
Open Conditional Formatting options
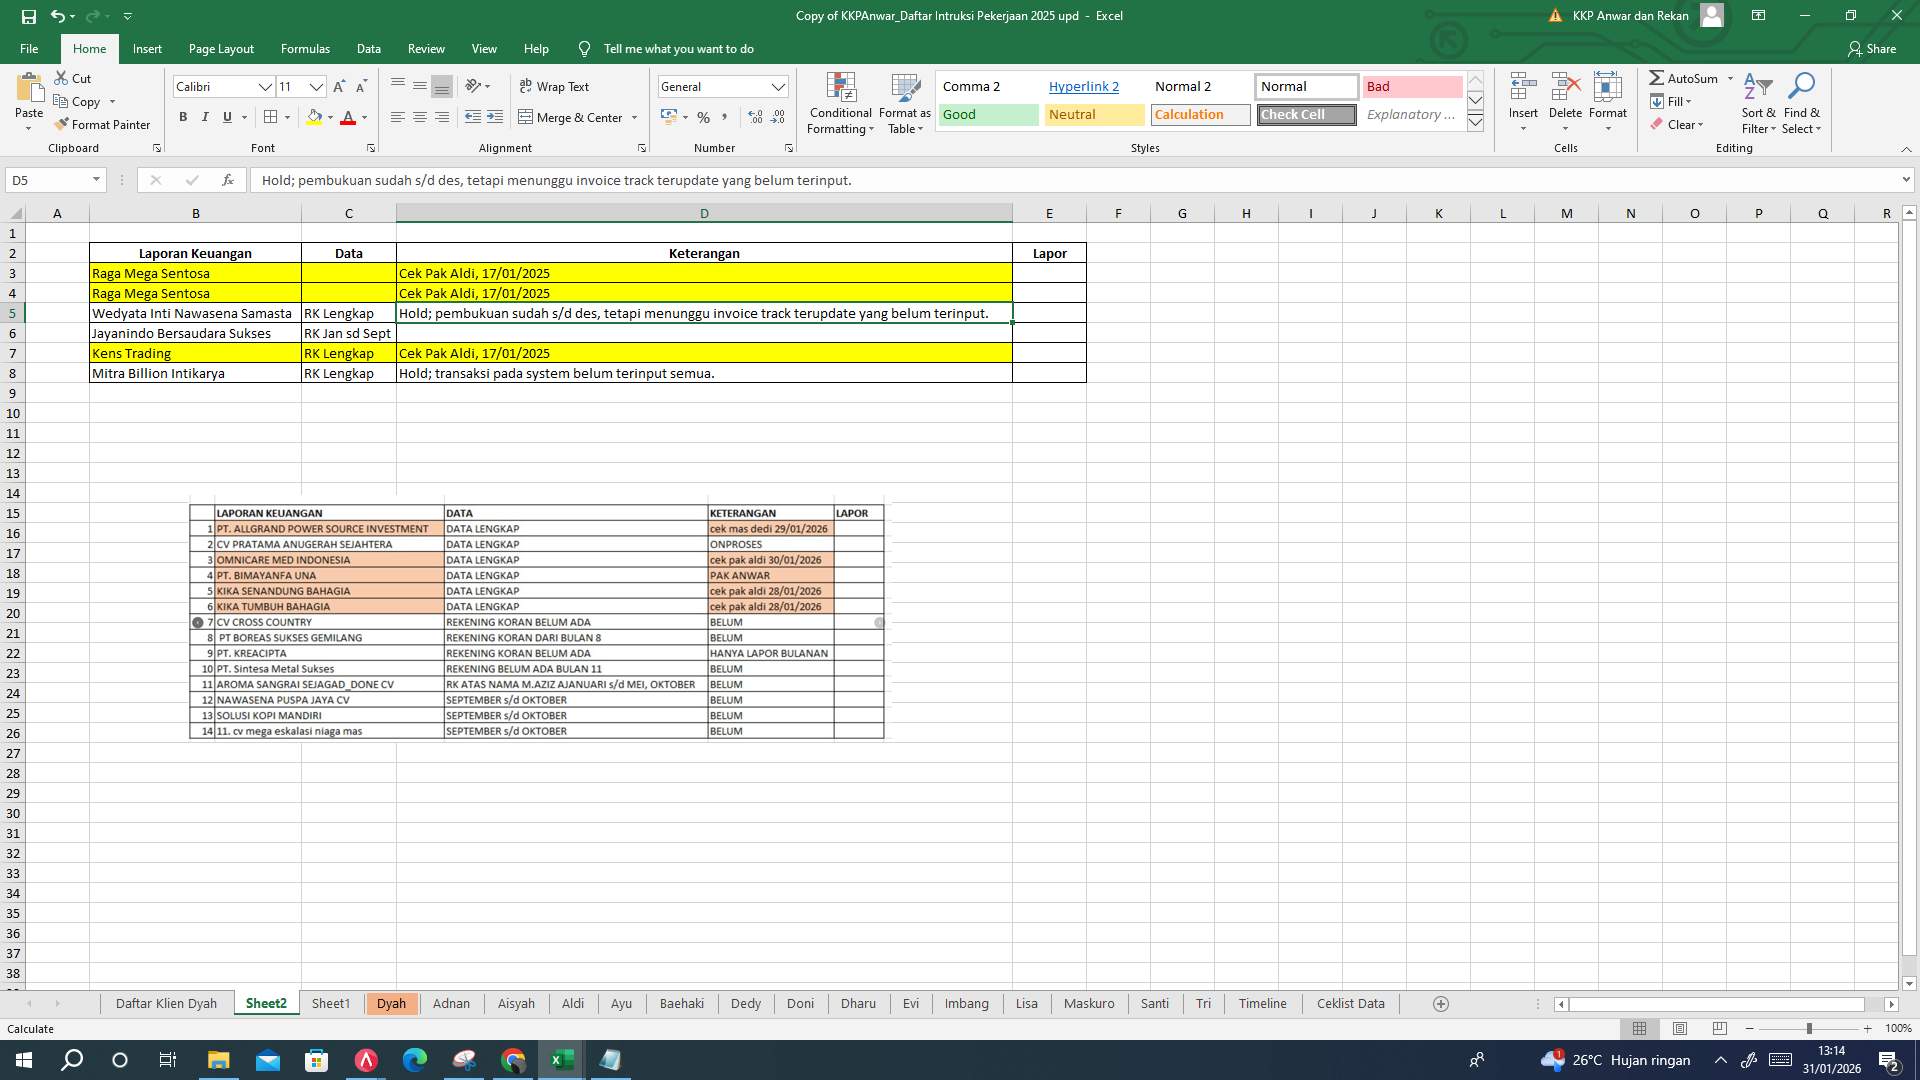point(840,103)
